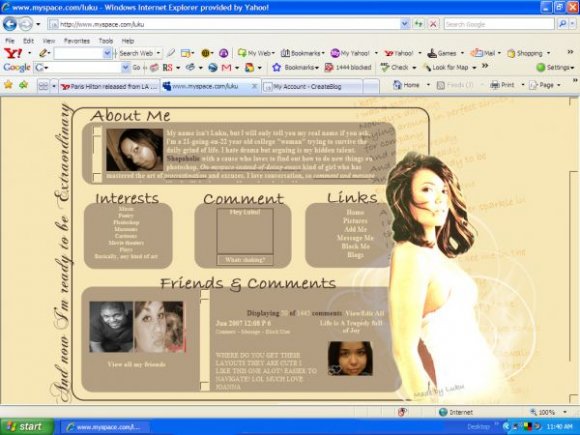The width and height of the screenshot is (580, 435).
Task: Click into the Comment text box
Action: [245, 231]
